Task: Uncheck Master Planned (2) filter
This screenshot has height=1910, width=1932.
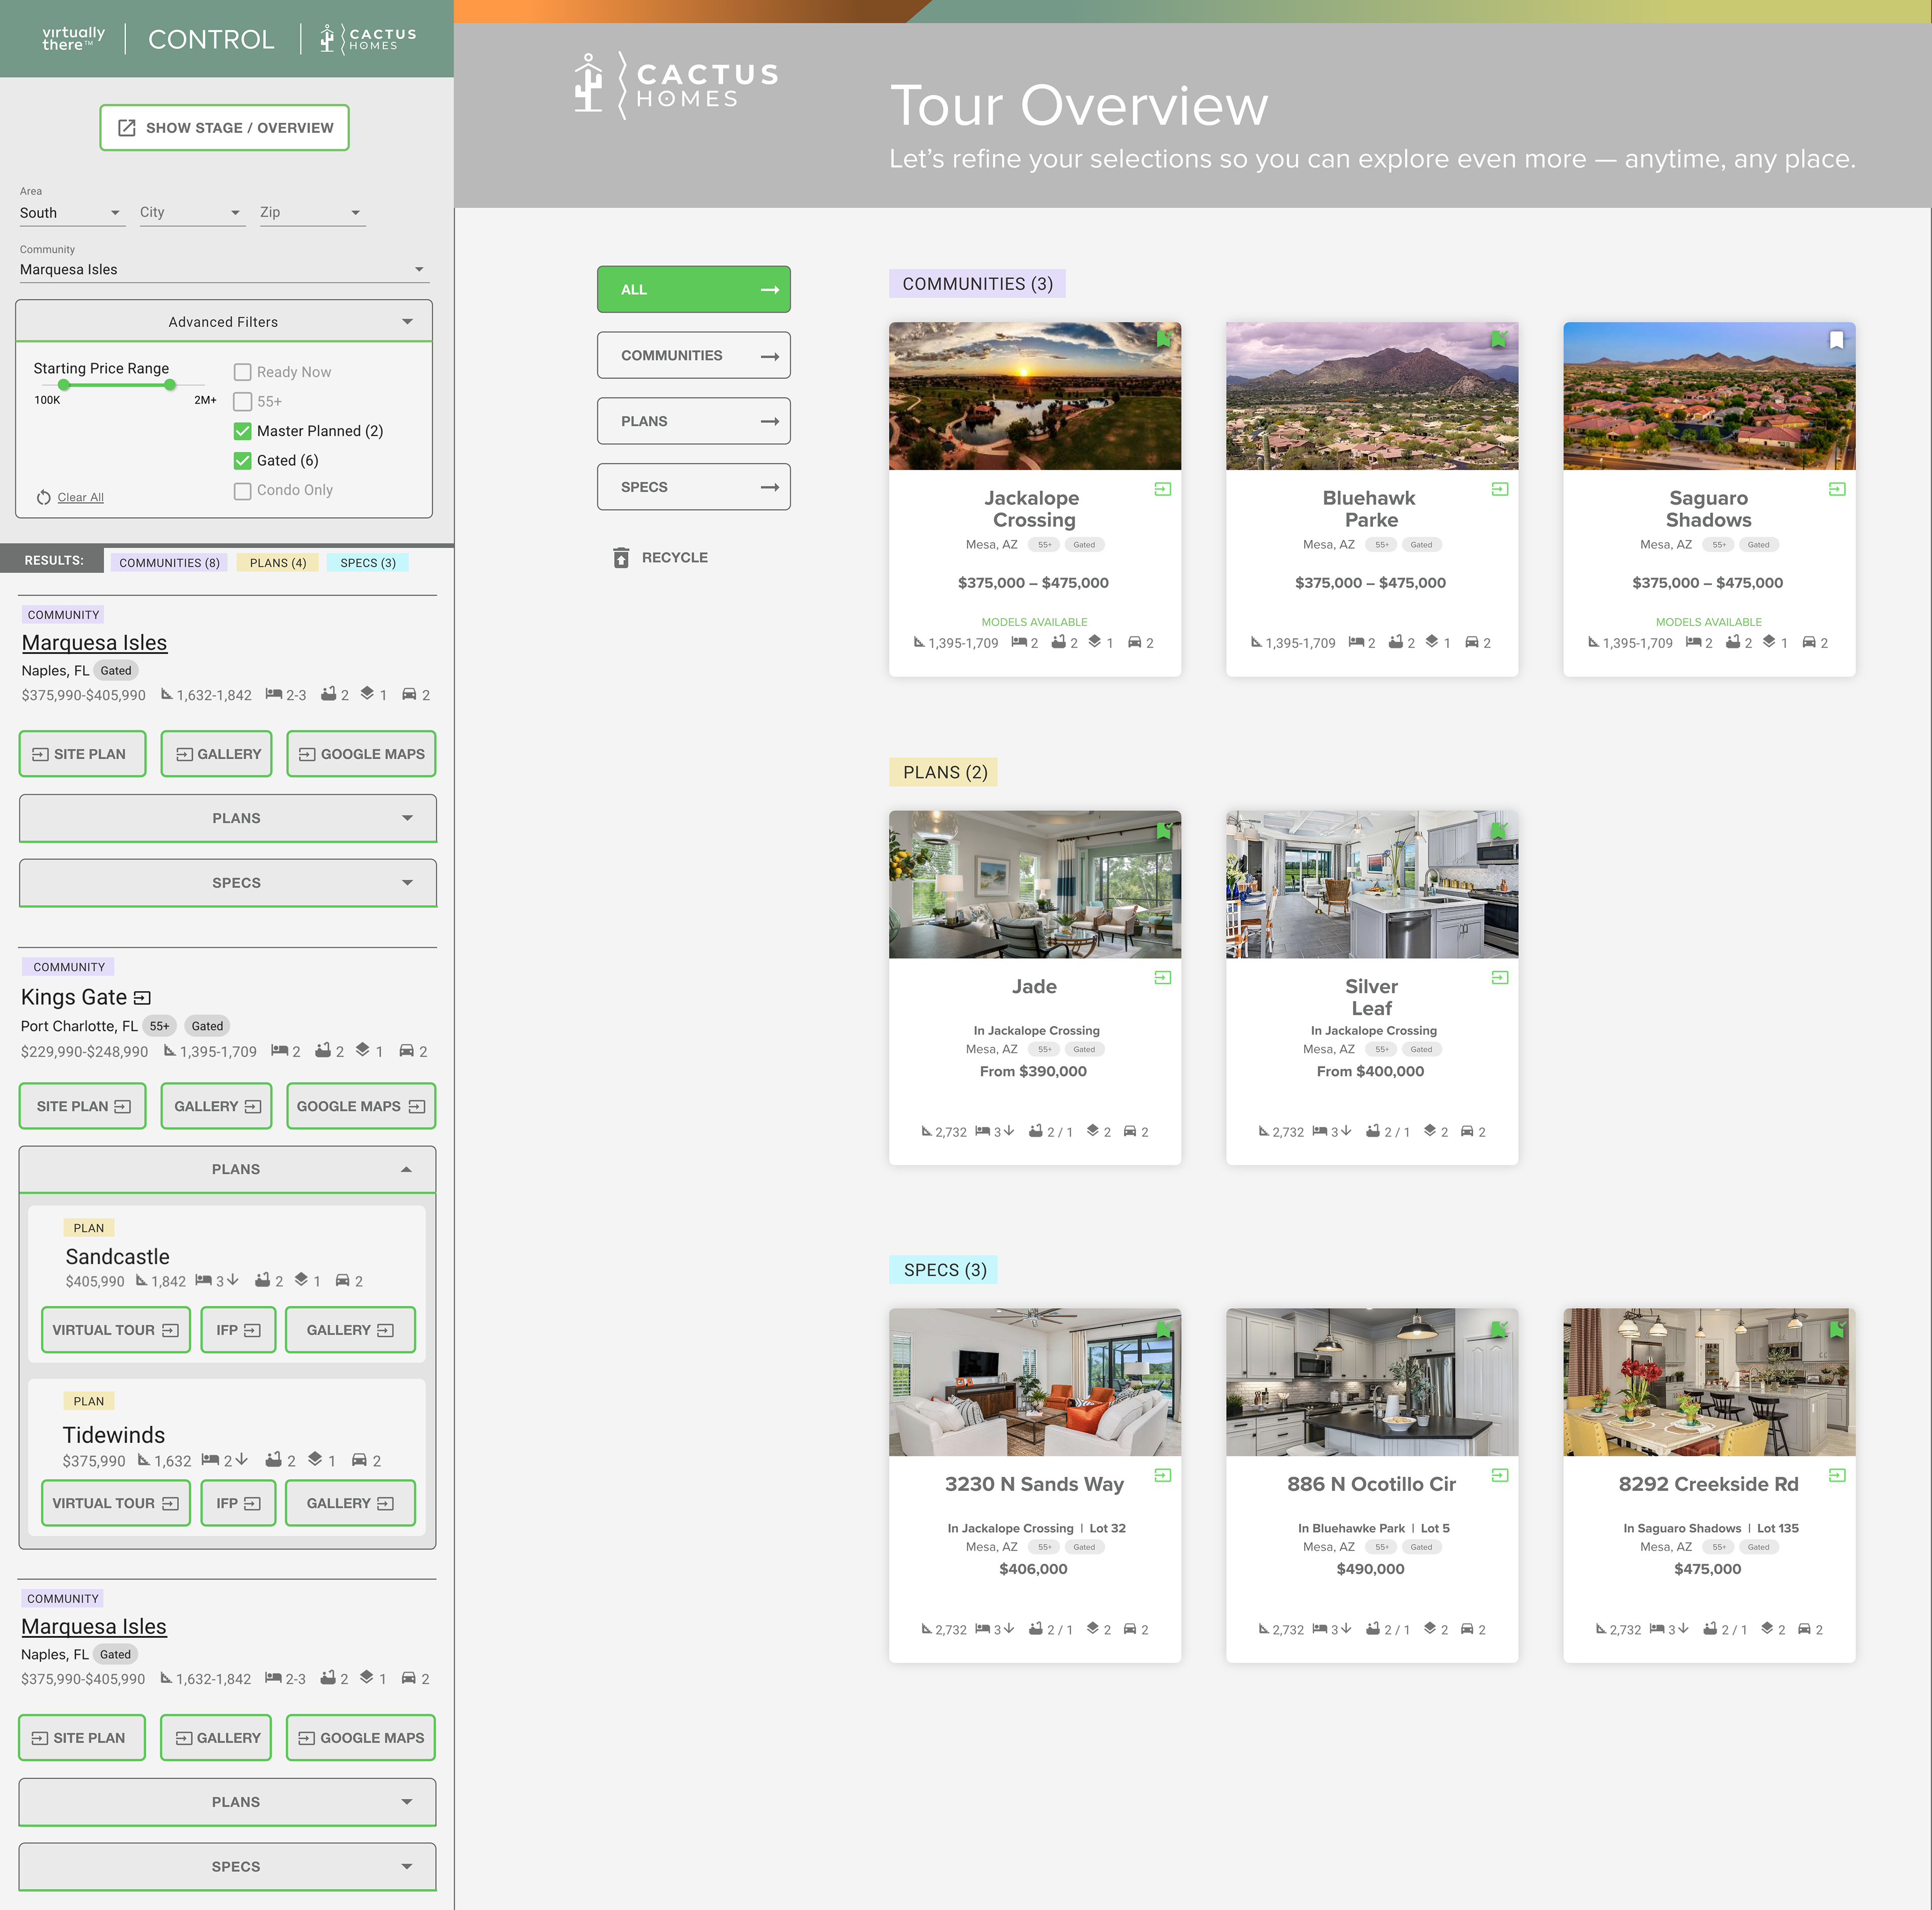Action: [x=242, y=431]
